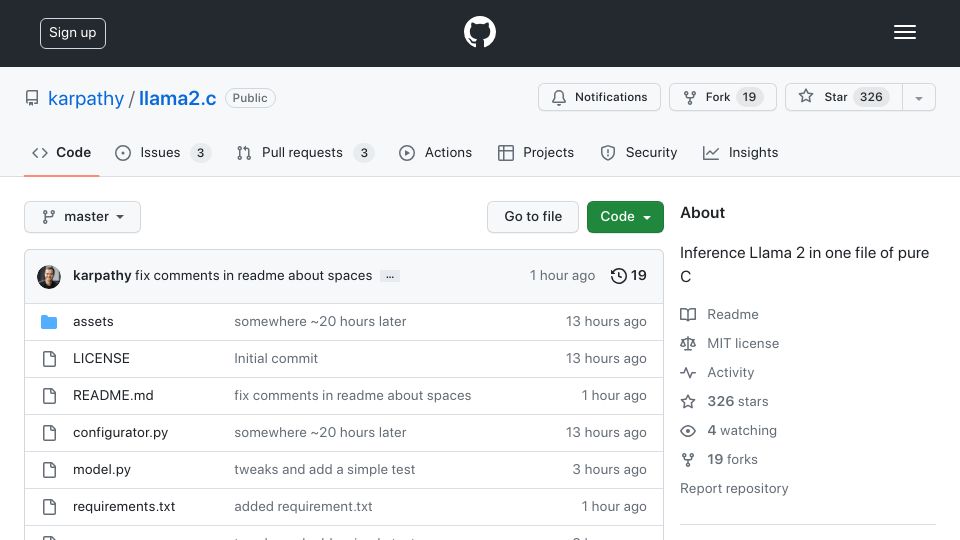This screenshot has width=960, height=540.
Task: Click the repository icon beside karpathy
Action: (x=32, y=98)
